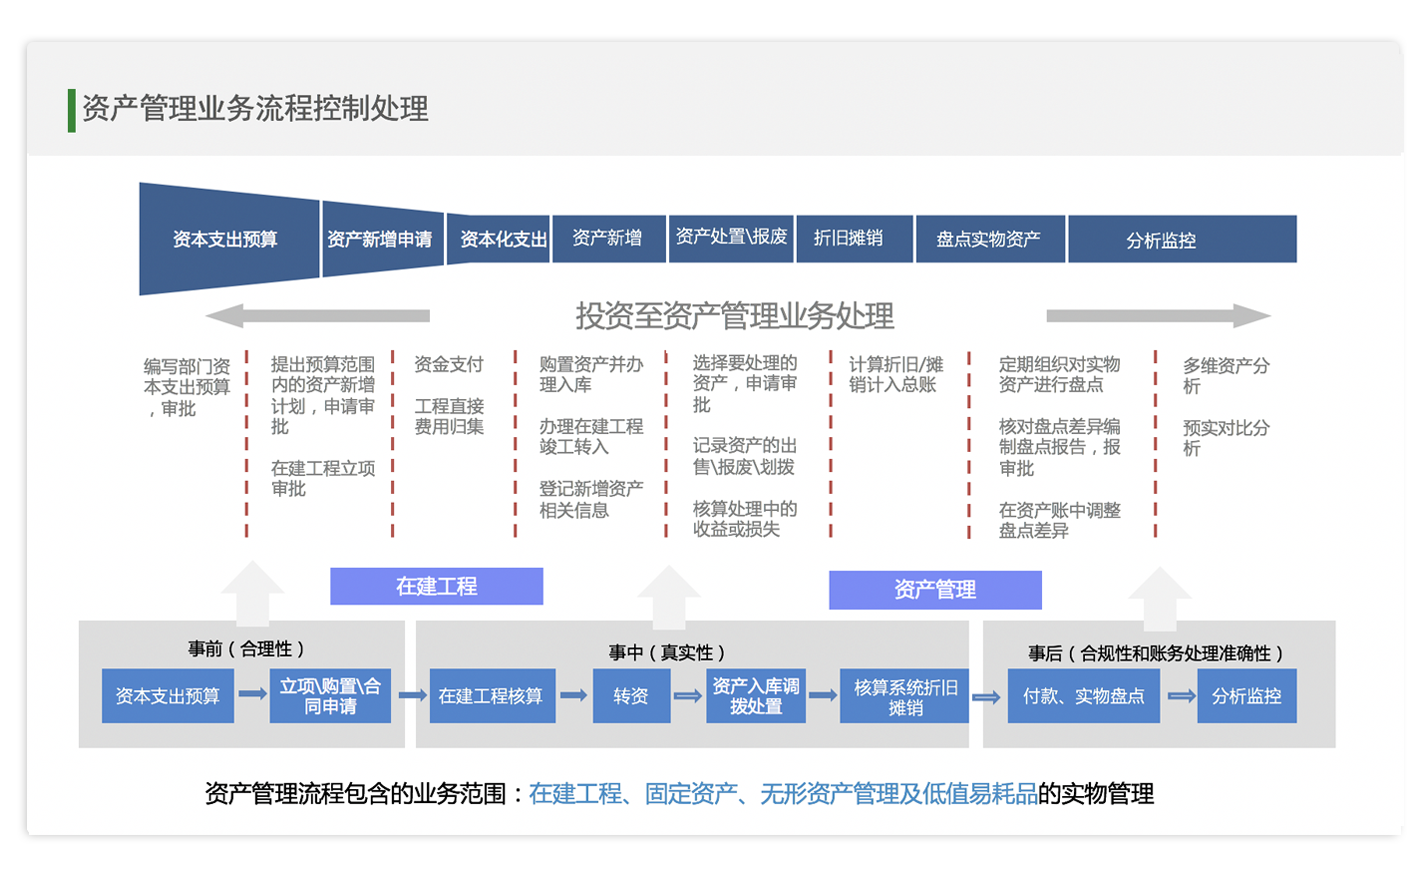
Task: Click the arrow between 付款、实物盘点 and 分析监控
Action: click(x=1182, y=696)
